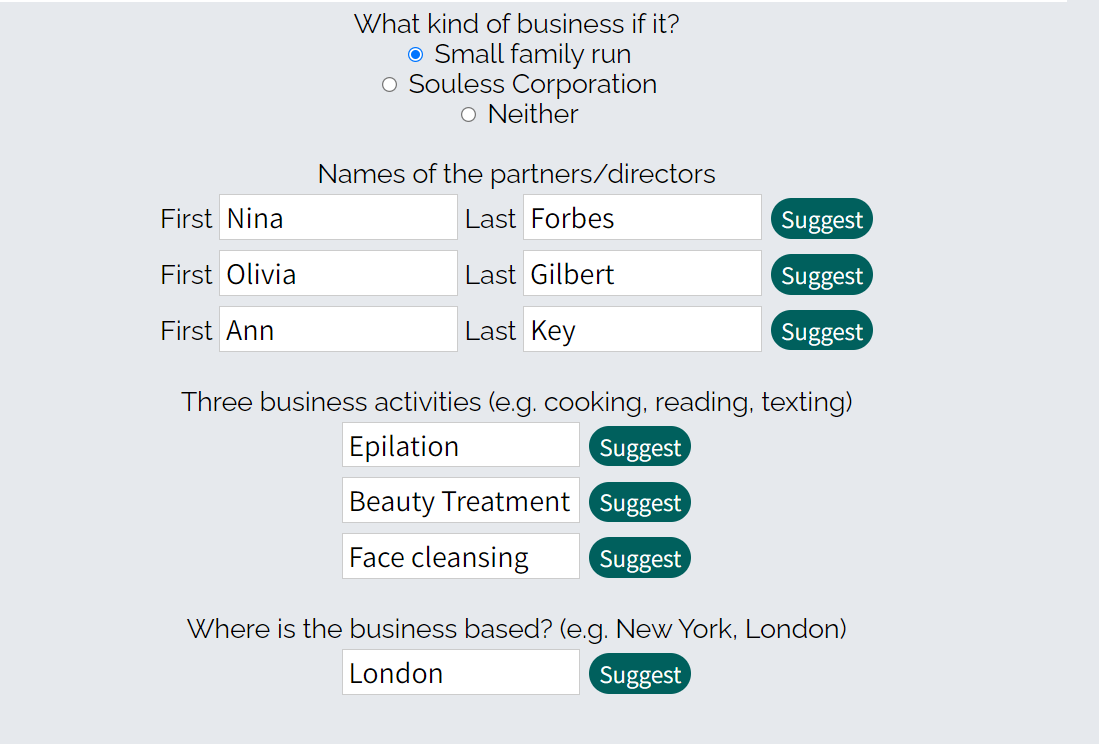Hit Suggest for Ann Key row
The image size is (1099, 744).
point(821,331)
